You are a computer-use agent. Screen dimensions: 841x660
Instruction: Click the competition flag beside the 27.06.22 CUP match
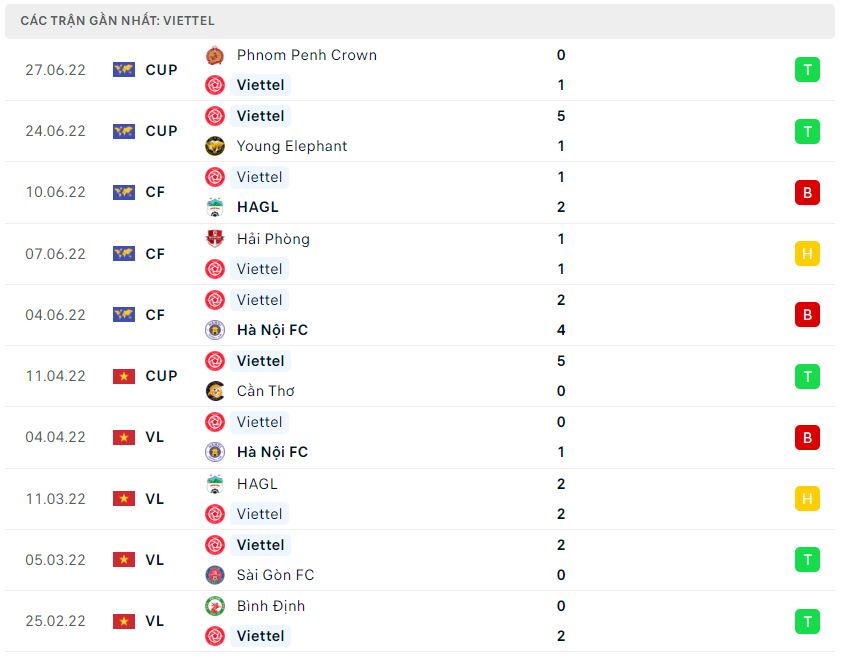pyautogui.click(x=124, y=70)
